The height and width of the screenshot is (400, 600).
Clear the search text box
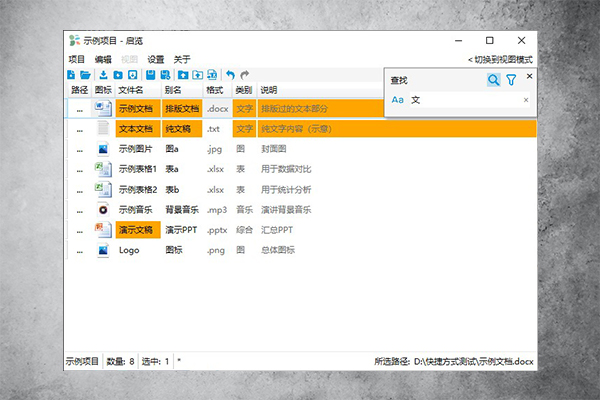pos(526,100)
